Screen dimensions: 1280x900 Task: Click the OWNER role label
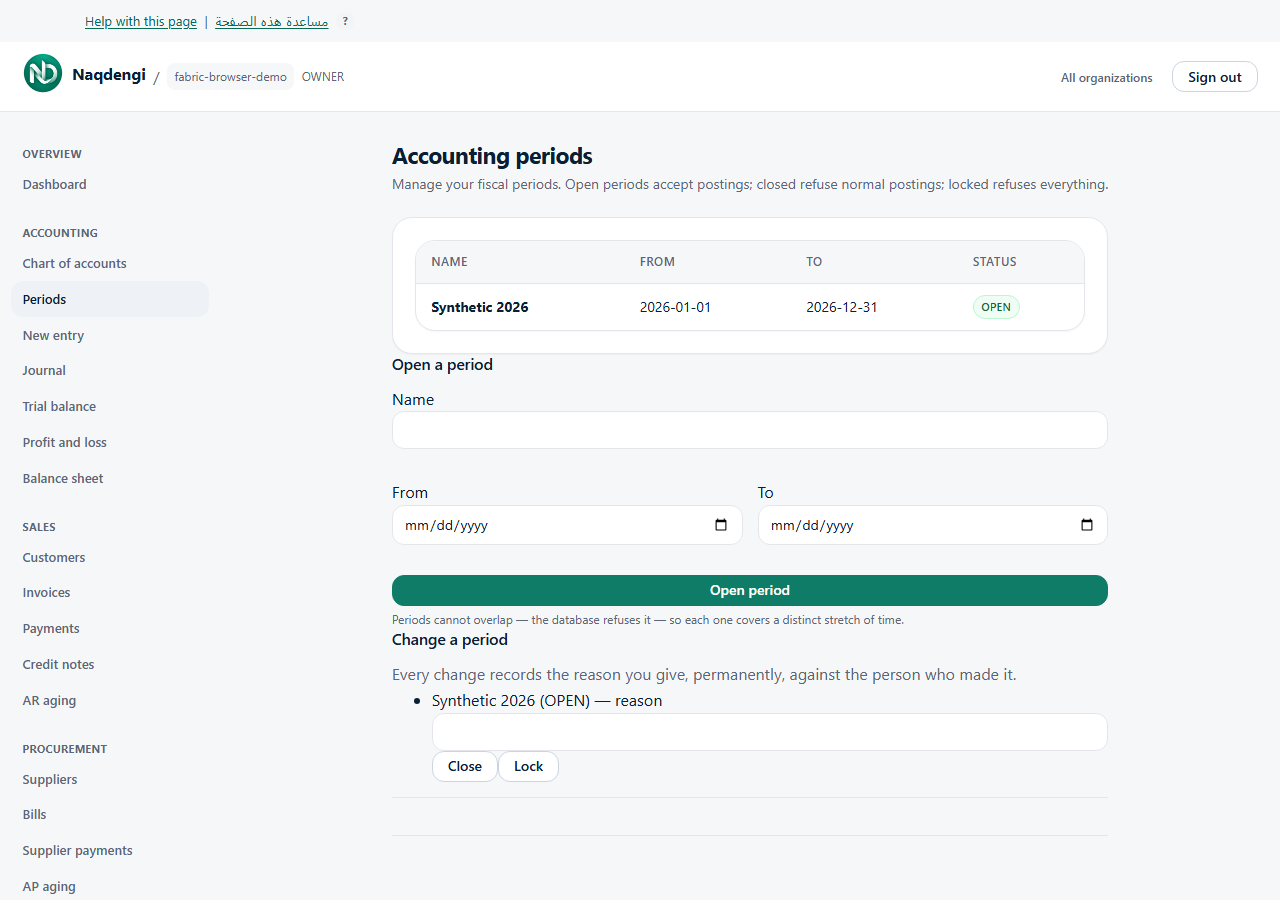point(323,77)
